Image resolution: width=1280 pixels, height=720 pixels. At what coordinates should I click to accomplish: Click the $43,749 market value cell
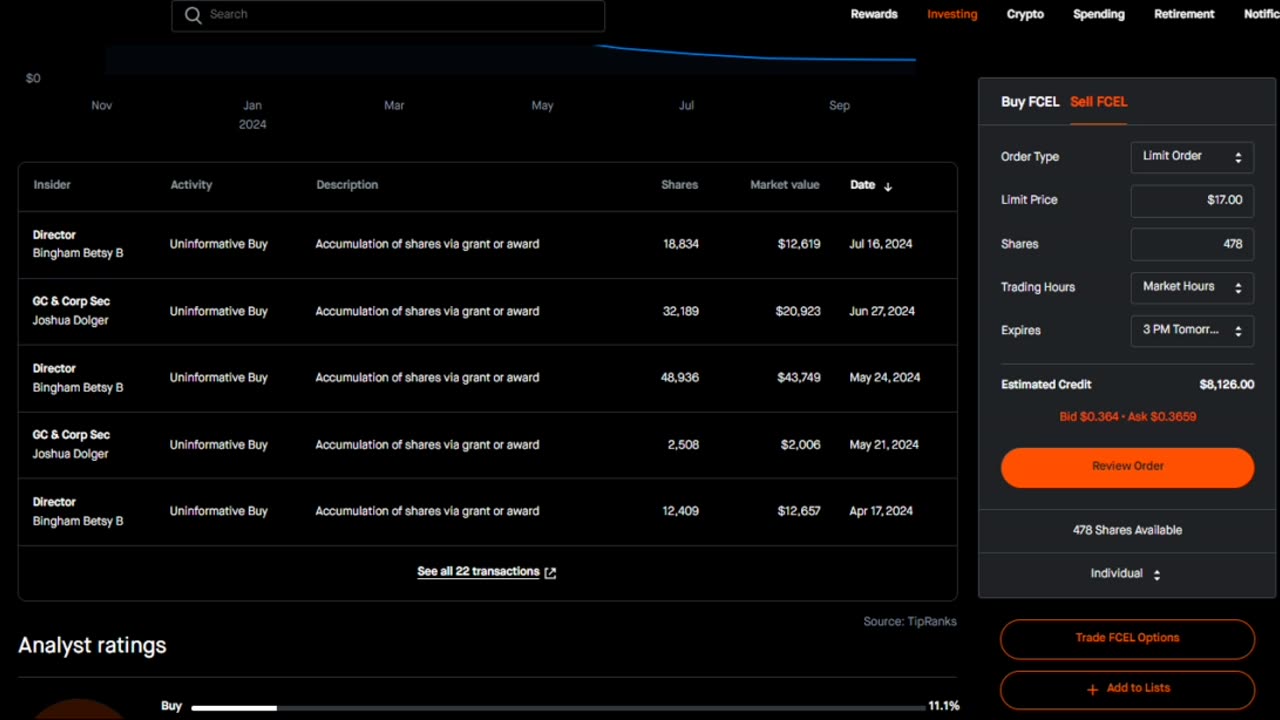[x=798, y=378]
